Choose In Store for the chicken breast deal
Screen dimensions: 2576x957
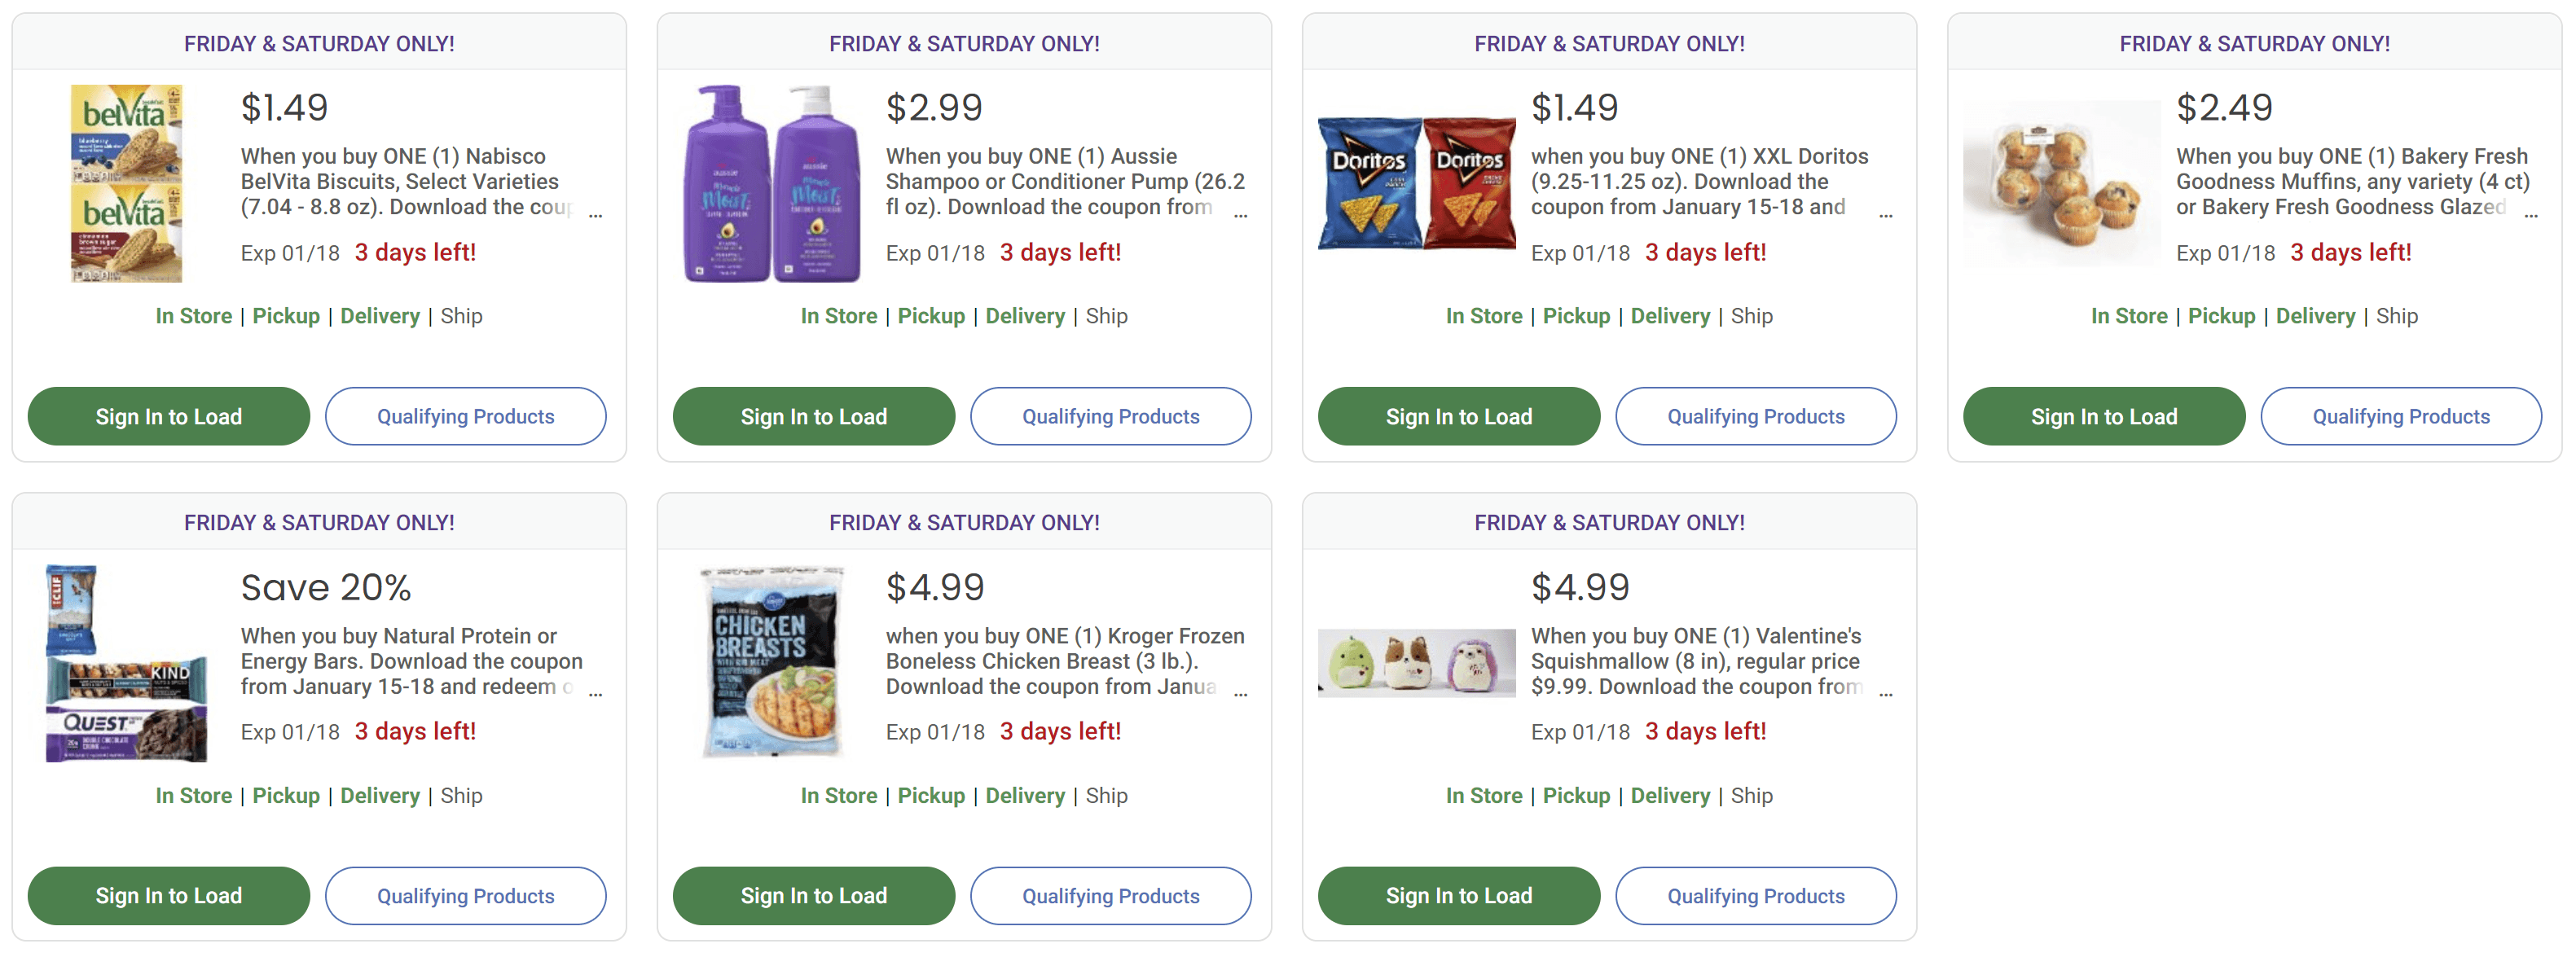(839, 795)
